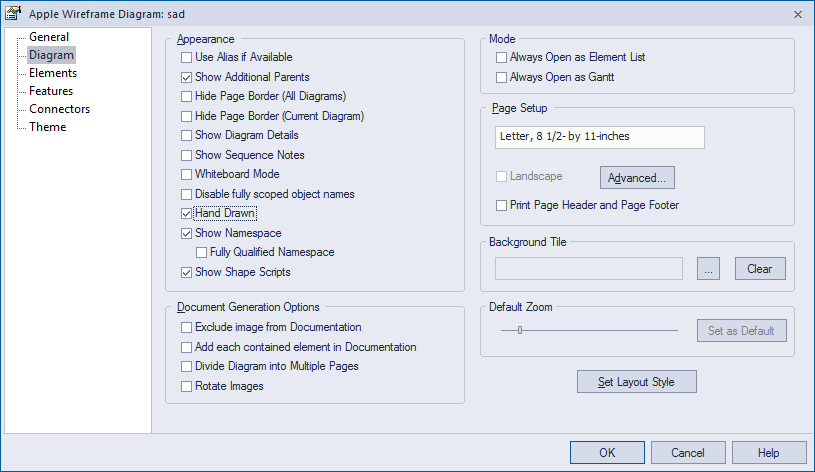
Task: Click the Landscape checkbox
Action: (502, 177)
